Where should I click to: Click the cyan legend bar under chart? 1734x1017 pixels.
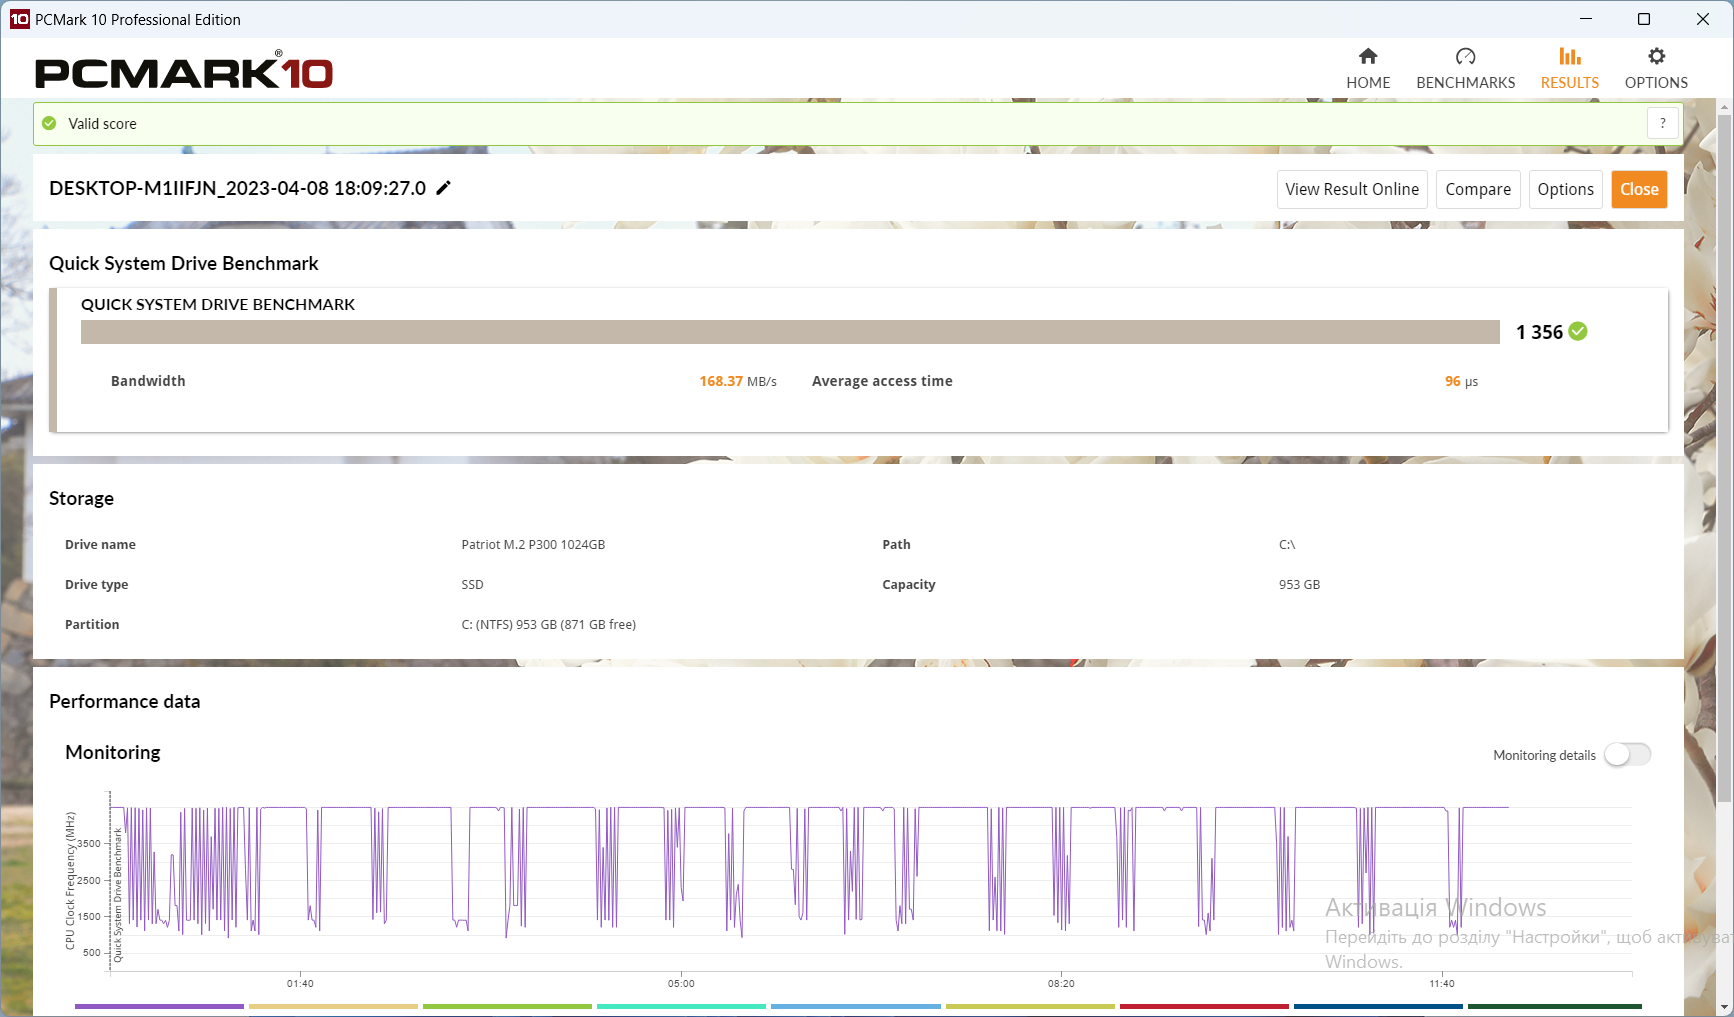coord(681,1006)
